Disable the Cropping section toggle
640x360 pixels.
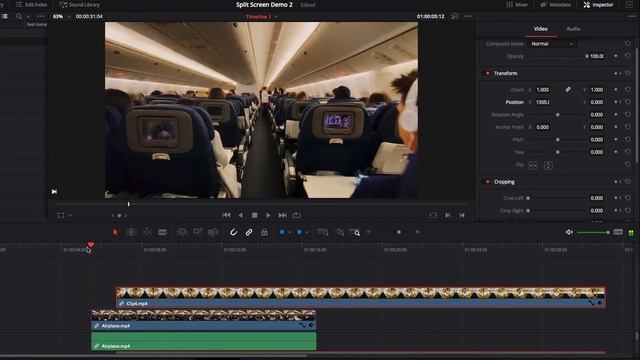point(487,182)
